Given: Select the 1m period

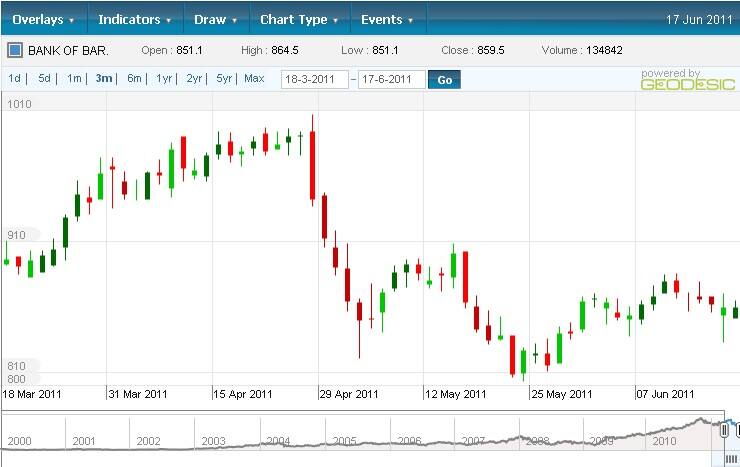Looking at the screenshot, I should (75, 78).
